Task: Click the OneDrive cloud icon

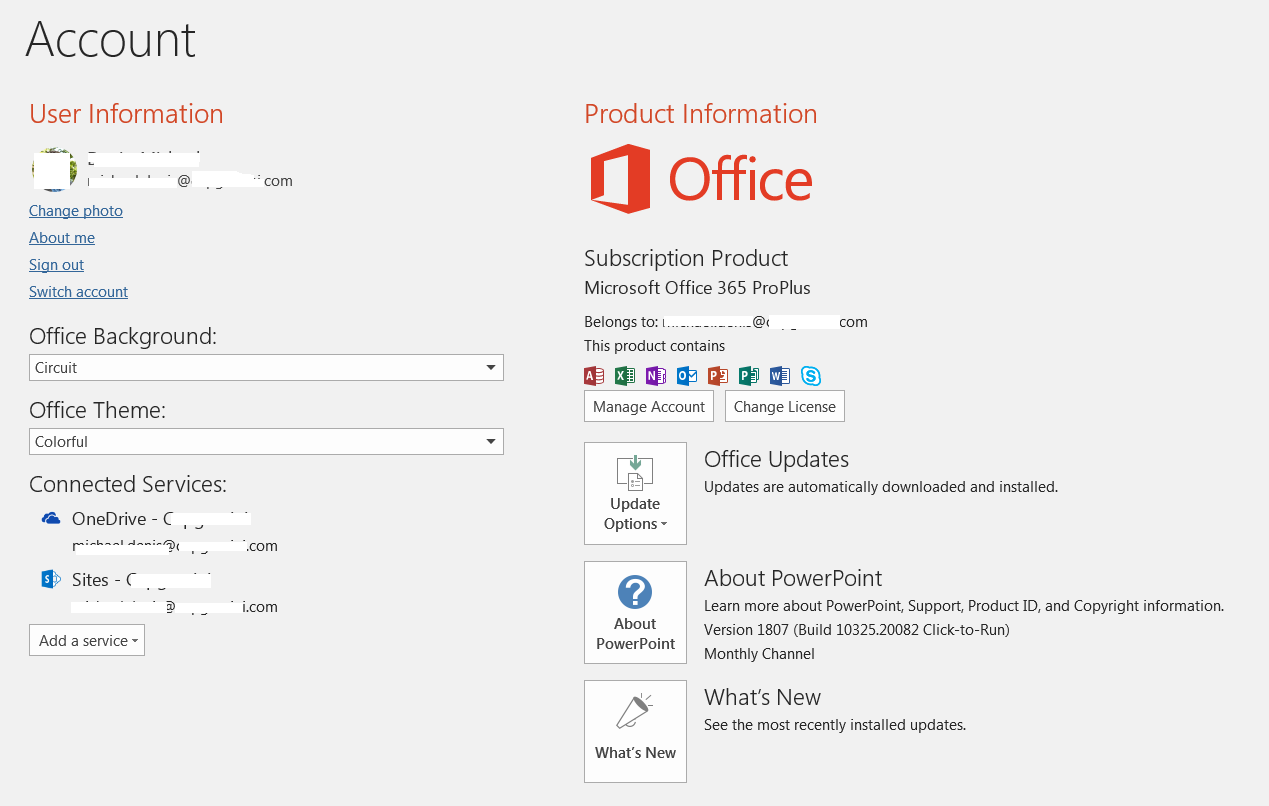Action: (x=51, y=518)
